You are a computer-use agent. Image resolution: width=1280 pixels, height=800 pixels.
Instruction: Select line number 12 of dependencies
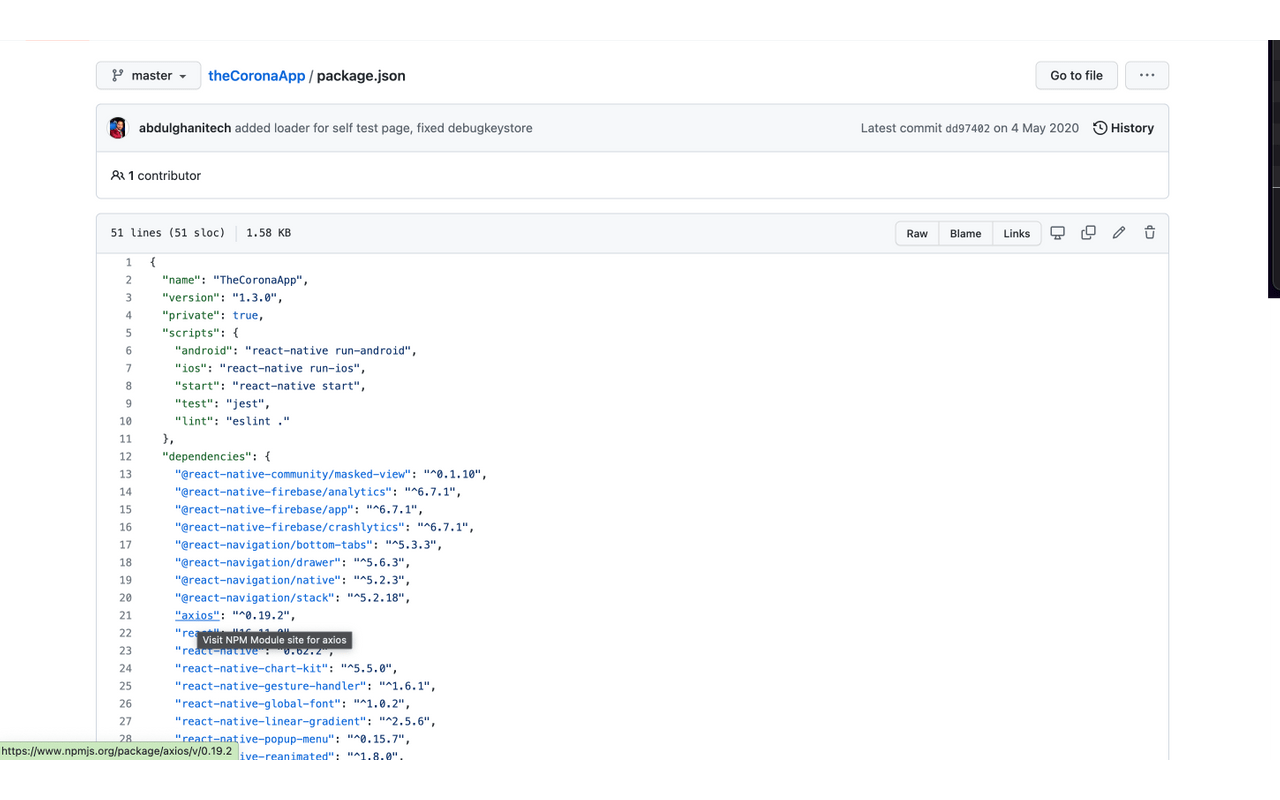125,457
